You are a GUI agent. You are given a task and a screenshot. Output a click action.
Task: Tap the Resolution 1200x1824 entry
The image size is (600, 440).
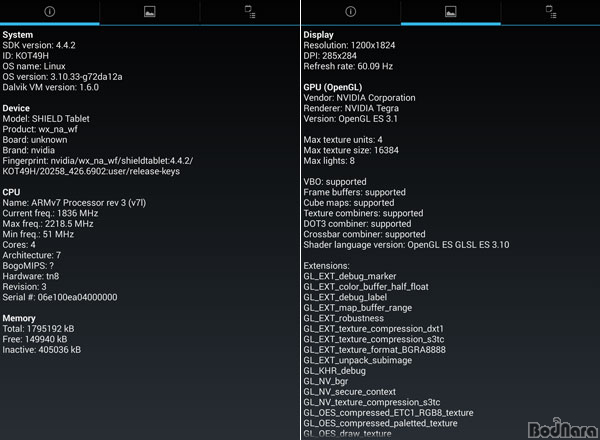(x=349, y=45)
